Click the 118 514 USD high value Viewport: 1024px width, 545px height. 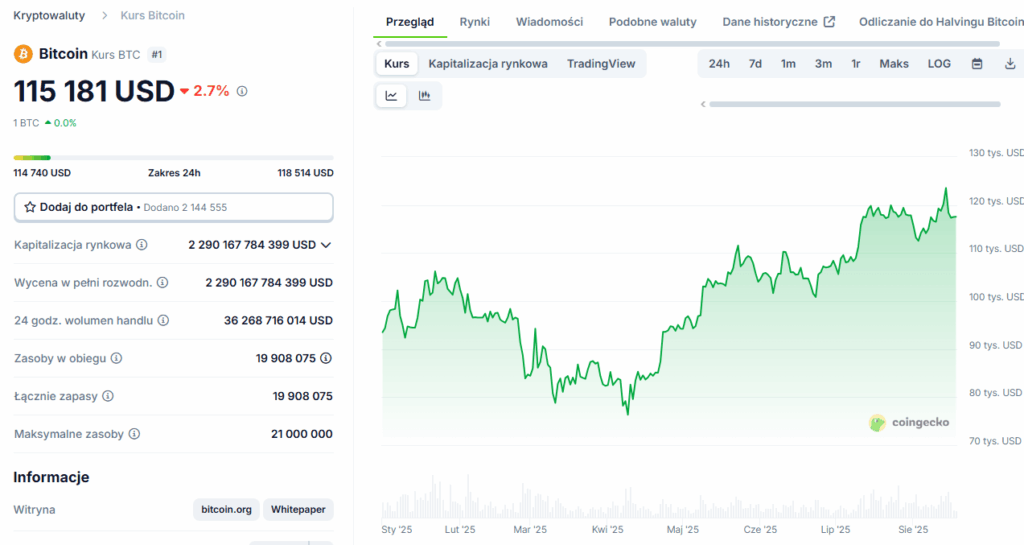(x=305, y=173)
